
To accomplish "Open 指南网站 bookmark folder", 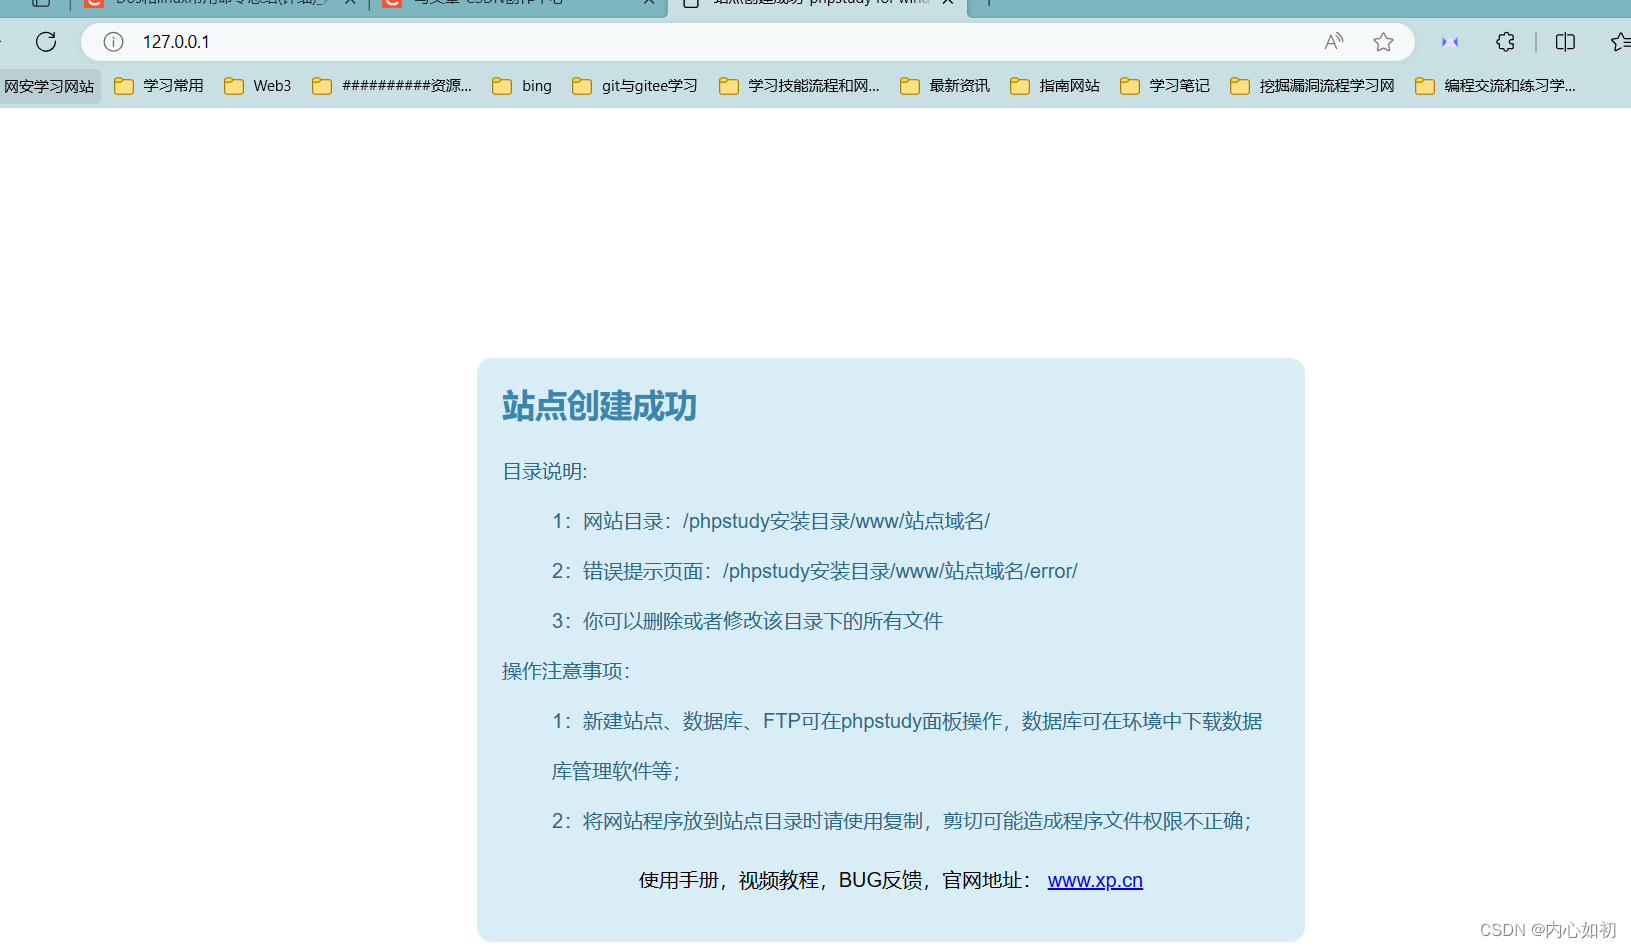I will point(1055,86).
